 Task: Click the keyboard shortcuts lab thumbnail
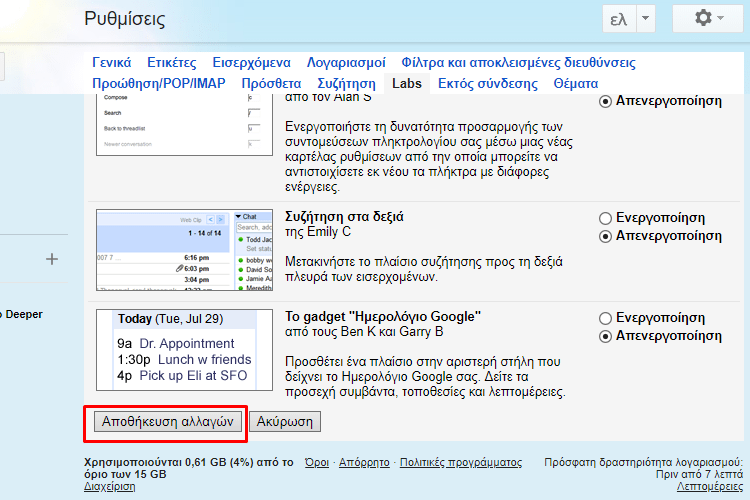(x=184, y=125)
